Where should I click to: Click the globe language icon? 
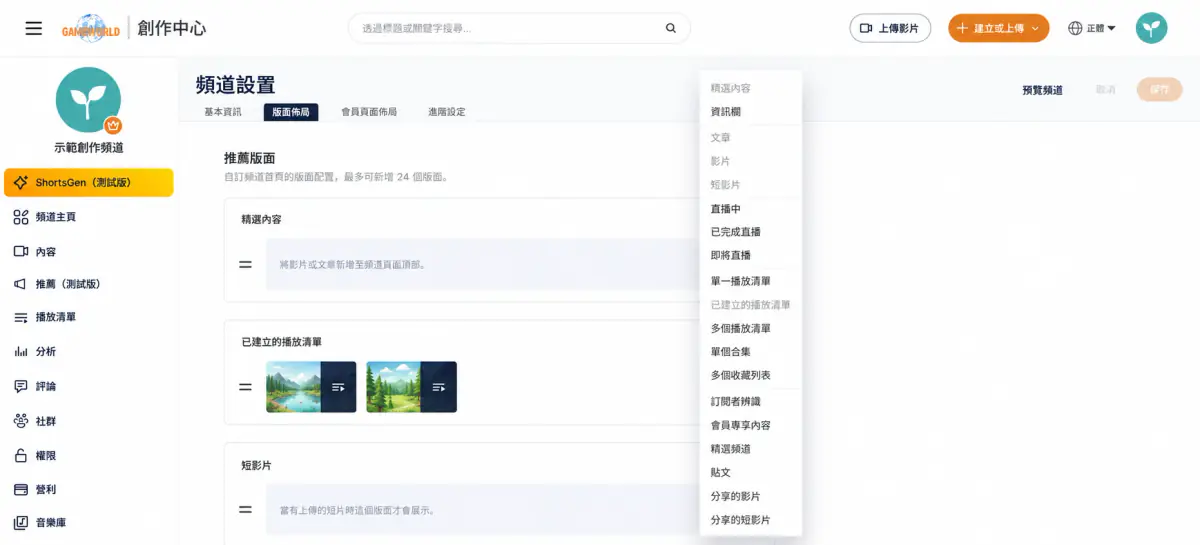coord(1076,28)
